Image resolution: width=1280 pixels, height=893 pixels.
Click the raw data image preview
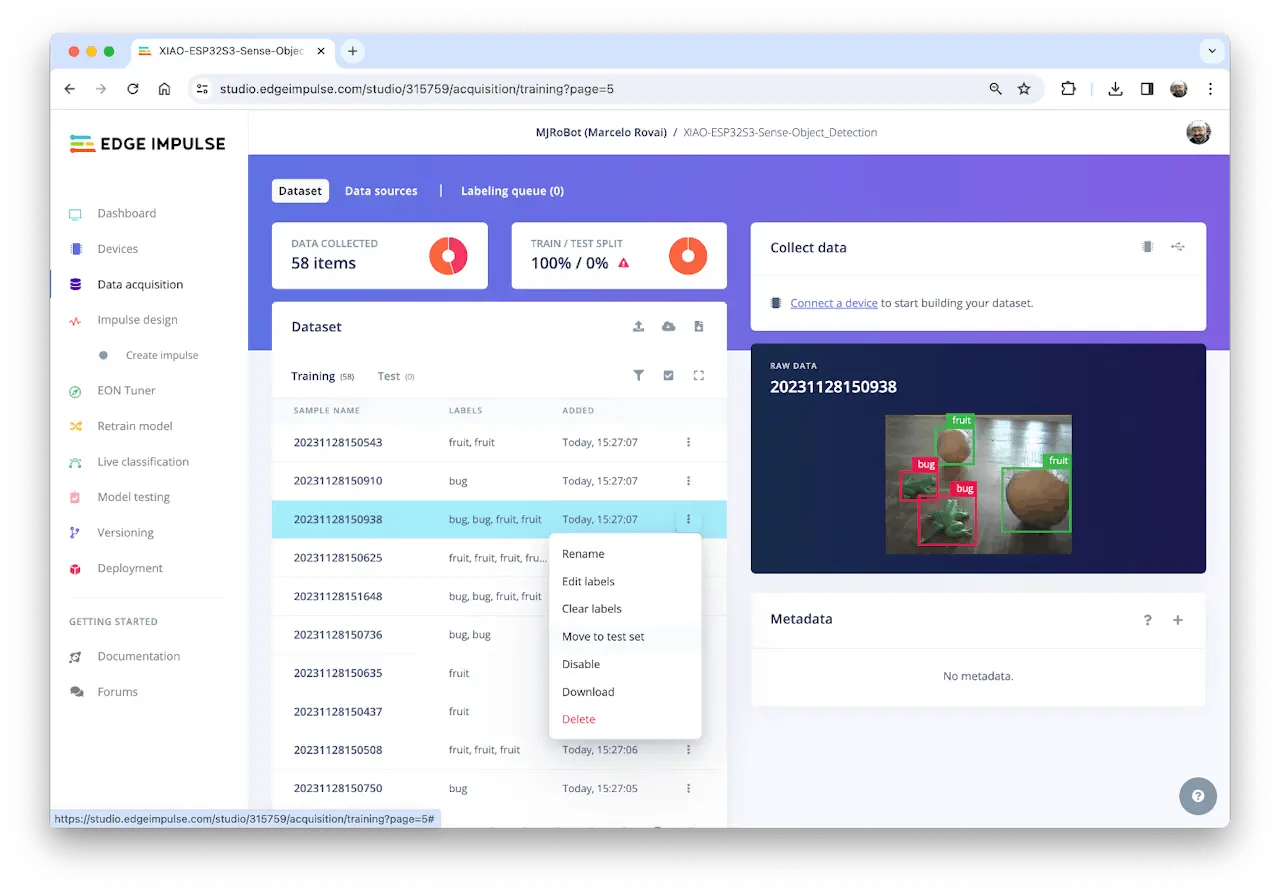pyautogui.click(x=978, y=484)
